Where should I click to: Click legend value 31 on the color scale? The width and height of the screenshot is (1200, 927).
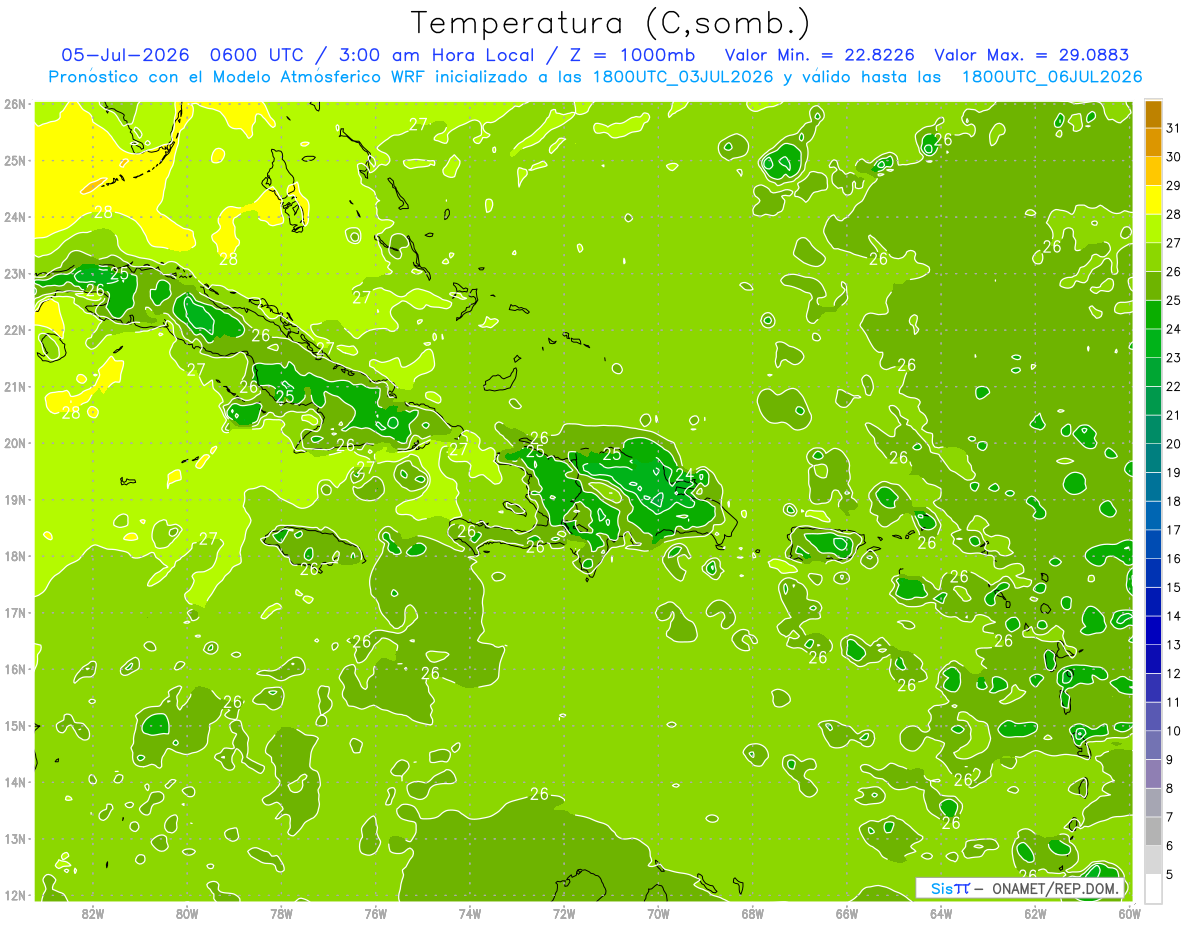(x=1174, y=128)
